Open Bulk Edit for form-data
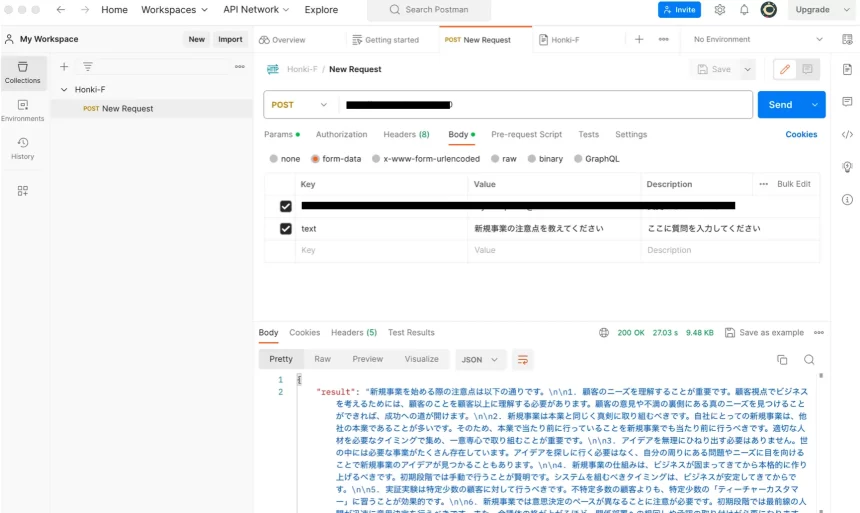 pyautogui.click(x=794, y=184)
